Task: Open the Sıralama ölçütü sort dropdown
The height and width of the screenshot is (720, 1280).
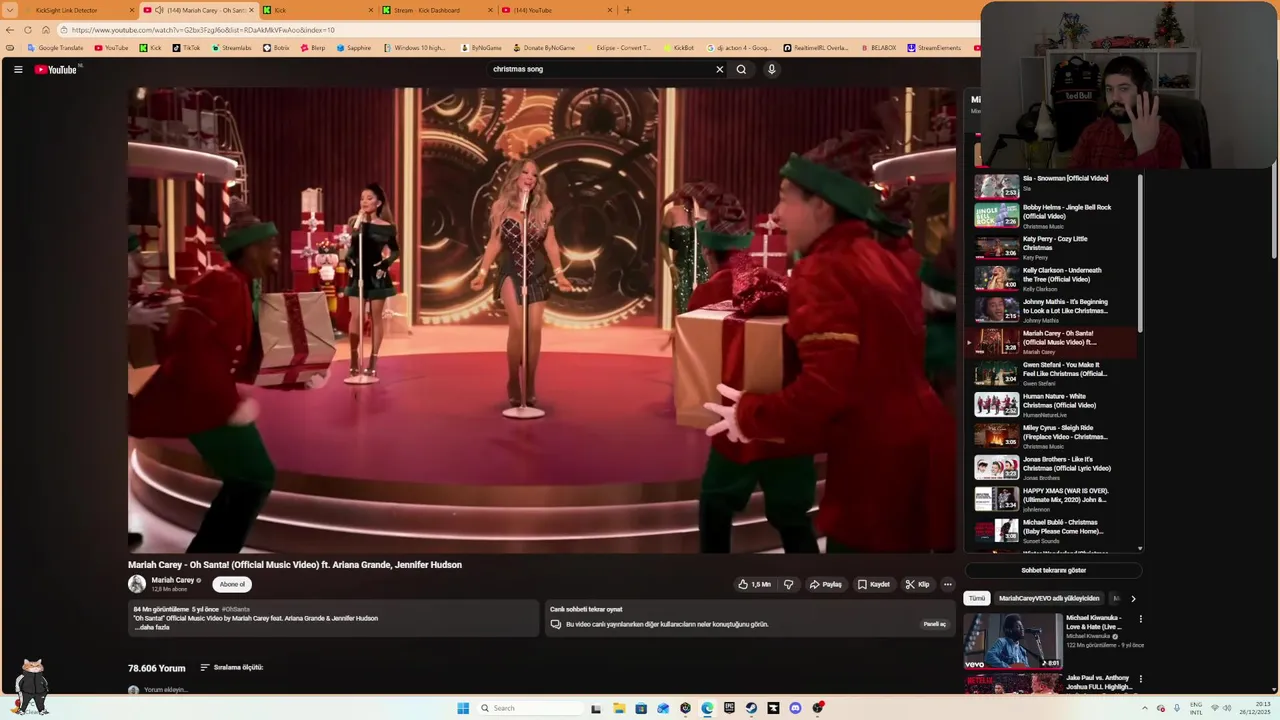Action: tap(231, 667)
